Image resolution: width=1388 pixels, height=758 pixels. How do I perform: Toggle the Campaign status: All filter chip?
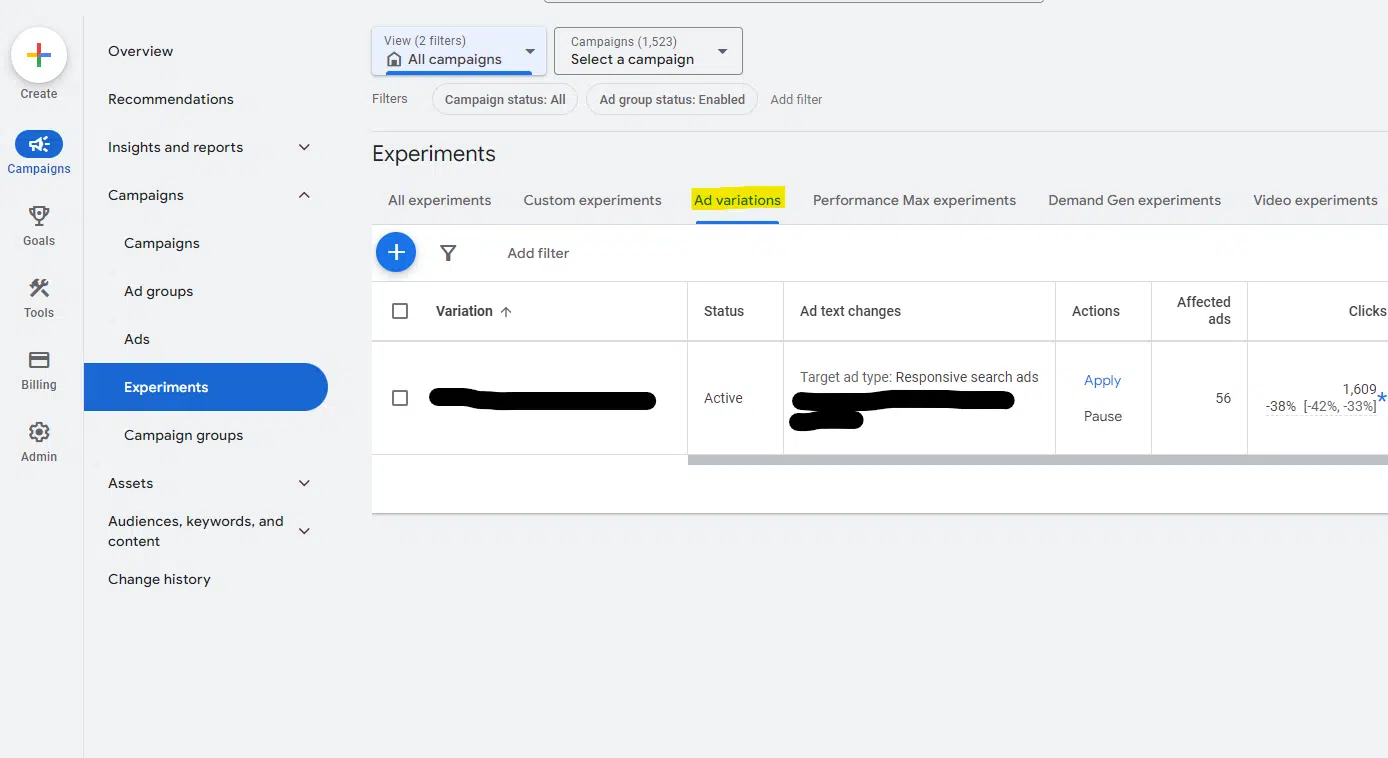504,99
